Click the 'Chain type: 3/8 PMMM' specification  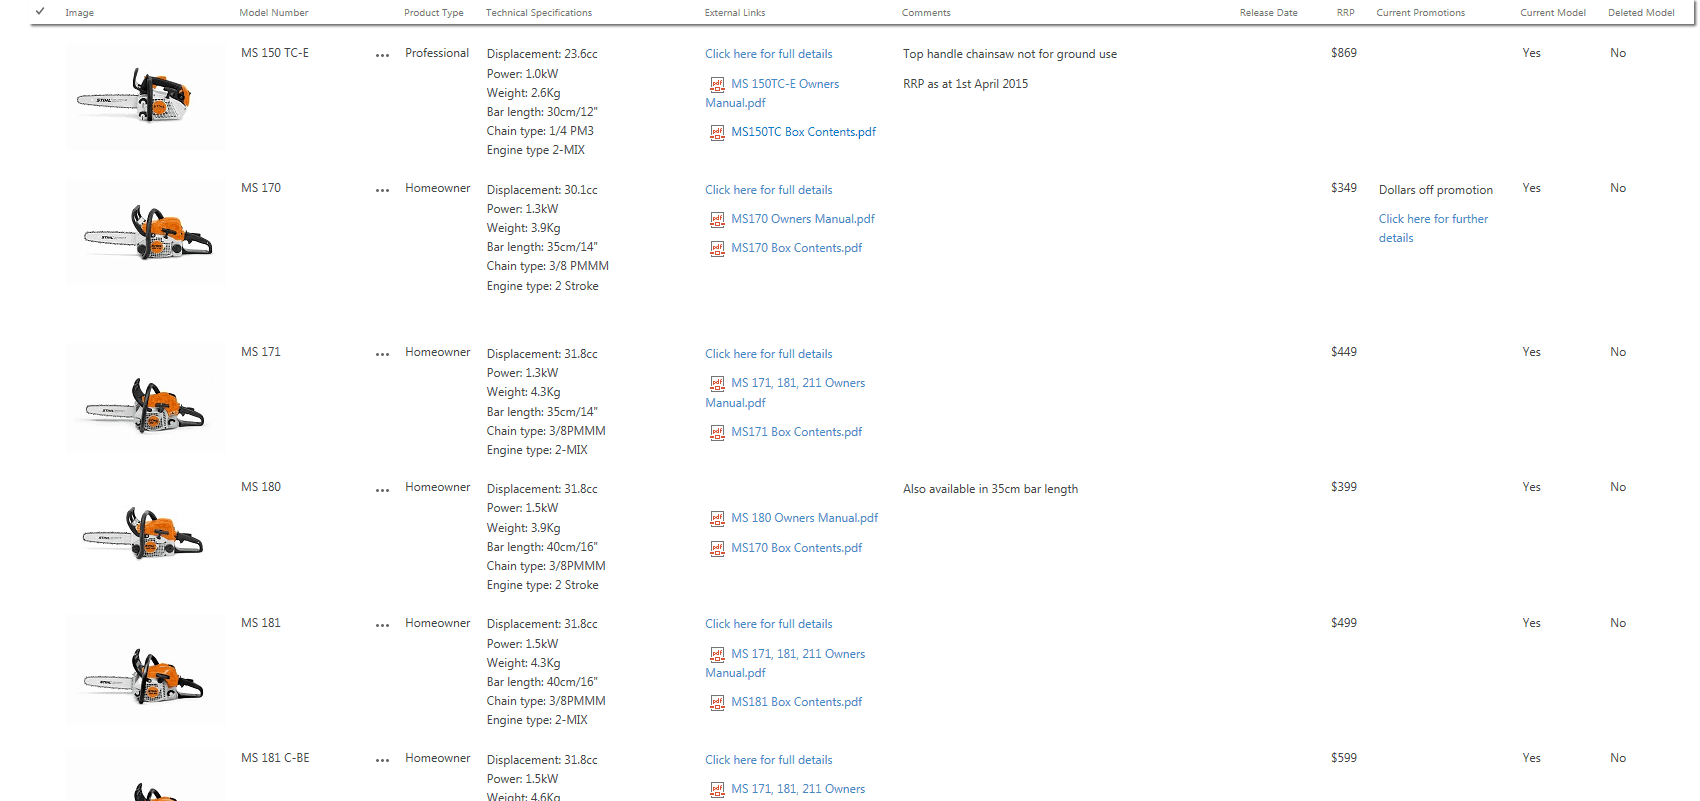(548, 266)
